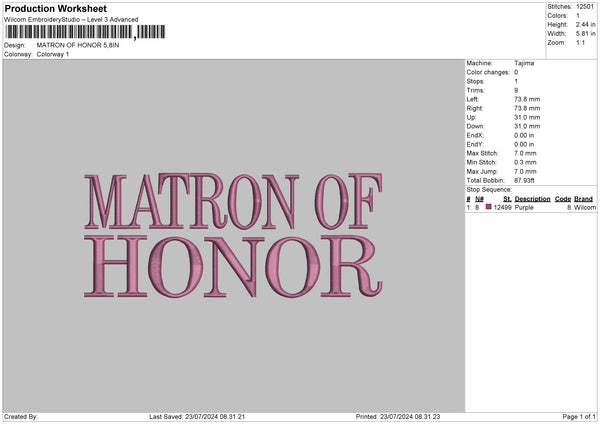Select the EndY value 0.00 in
The height and width of the screenshot is (424, 600).
coord(524,144)
